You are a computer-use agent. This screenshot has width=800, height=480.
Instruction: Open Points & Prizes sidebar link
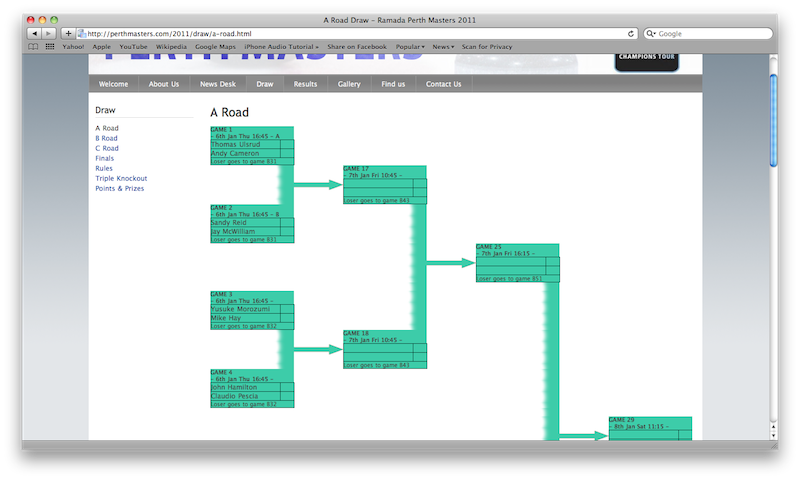[x=119, y=188]
